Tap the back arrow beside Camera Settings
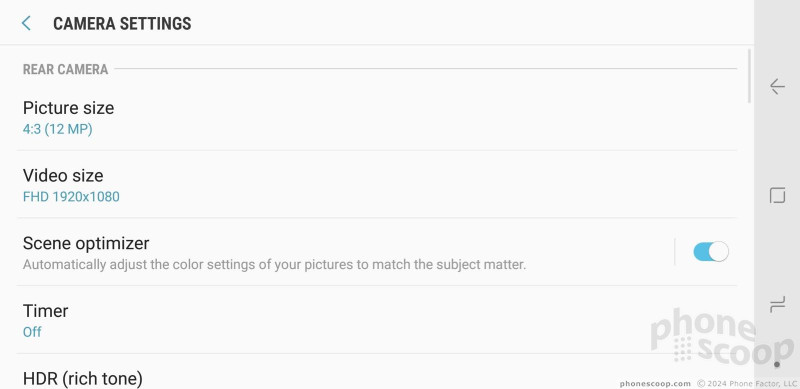 pos(26,23)
